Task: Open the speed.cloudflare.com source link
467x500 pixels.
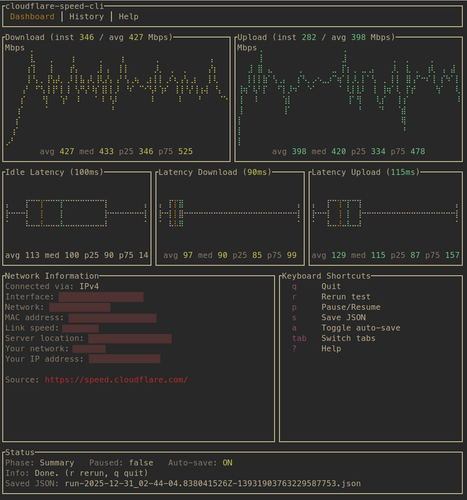Action: 116,380
